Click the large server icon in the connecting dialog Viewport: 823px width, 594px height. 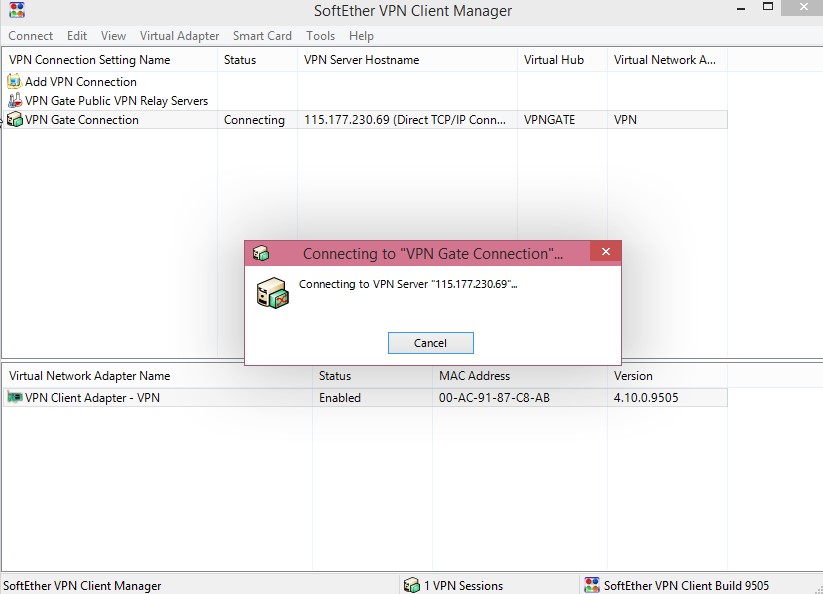[272, 293]
